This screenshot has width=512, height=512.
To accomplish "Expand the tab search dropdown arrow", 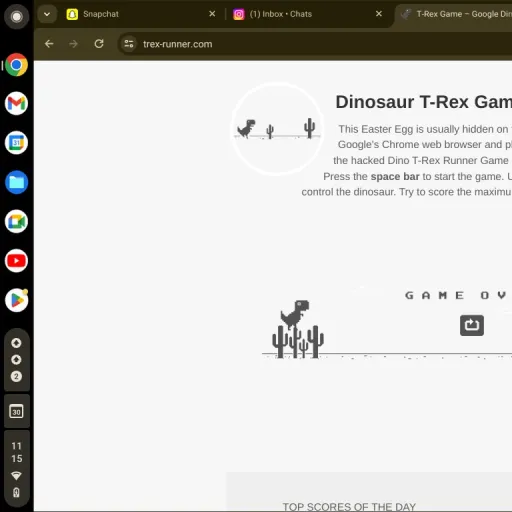I will [47, 14].
